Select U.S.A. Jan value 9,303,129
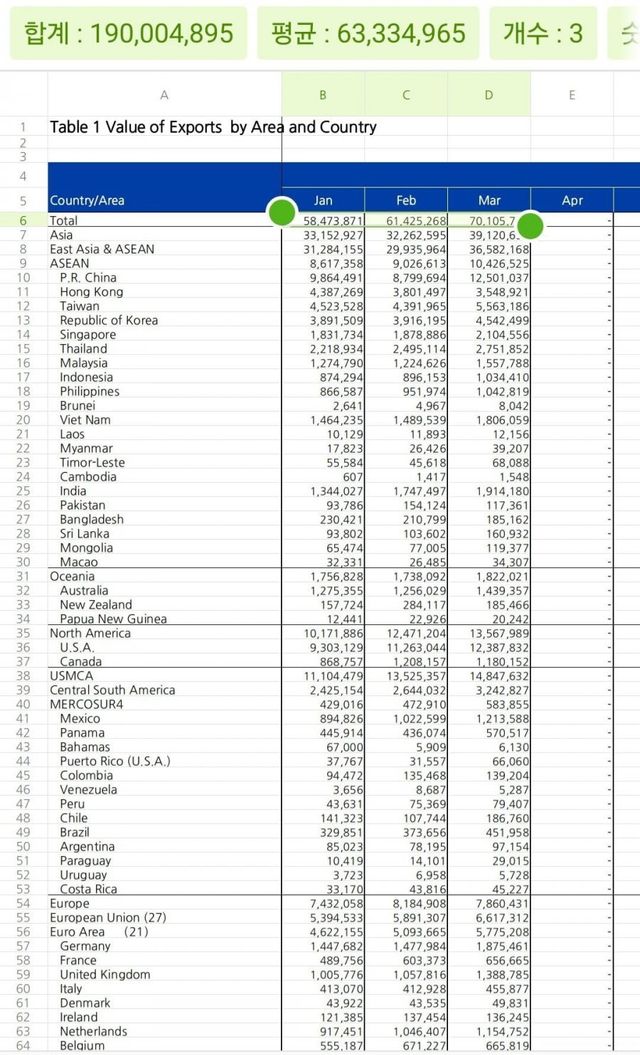 tap(323, 647)
